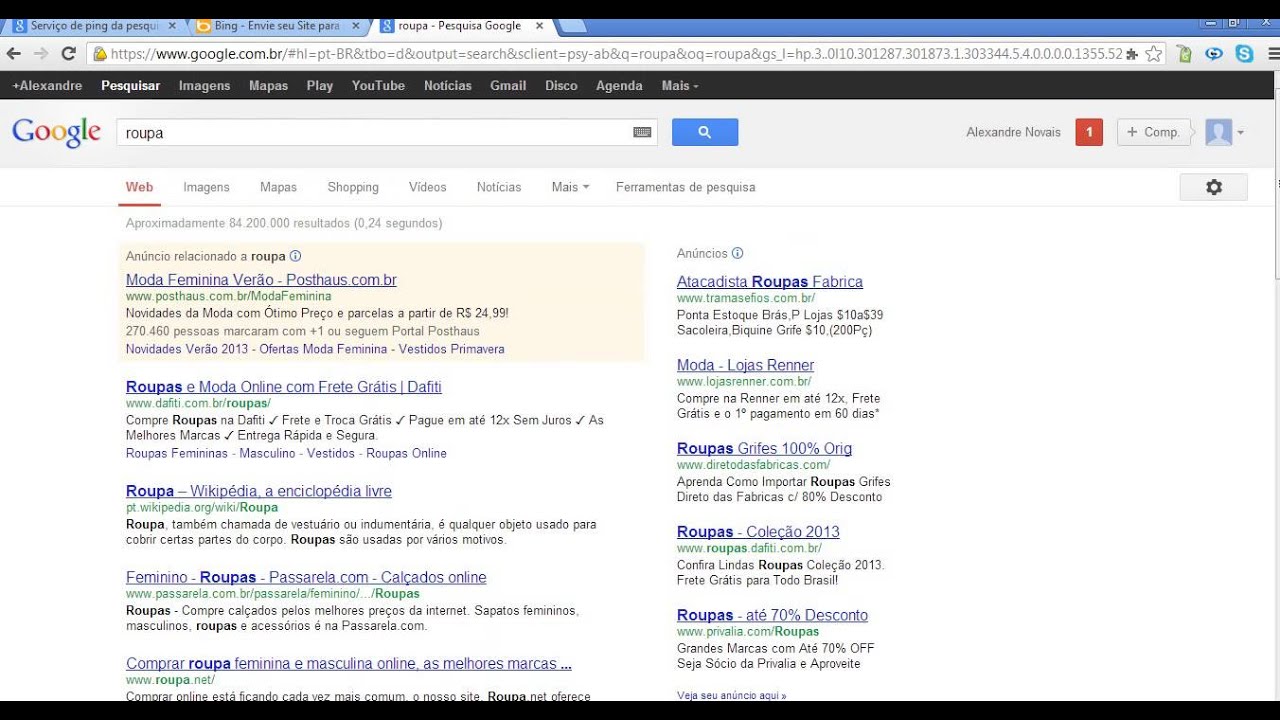Click the puzzle-piece plugin icon in address bar
This screenshot has width=1280, height=720.
[1132, 54]
